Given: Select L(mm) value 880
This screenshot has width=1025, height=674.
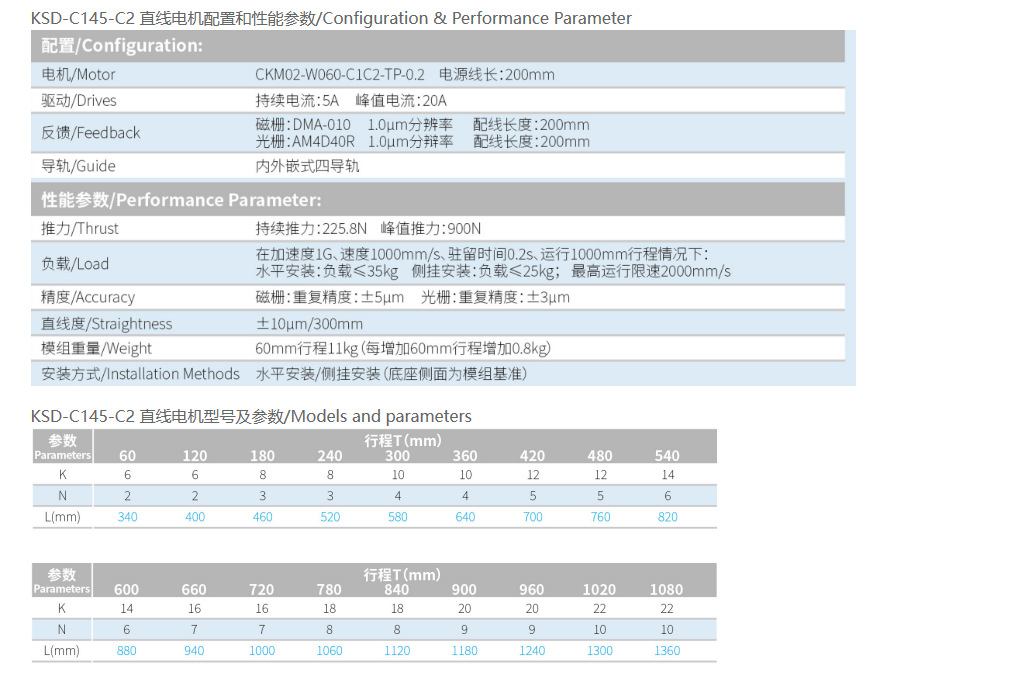Looking at the screenshot, I should 127,651.
